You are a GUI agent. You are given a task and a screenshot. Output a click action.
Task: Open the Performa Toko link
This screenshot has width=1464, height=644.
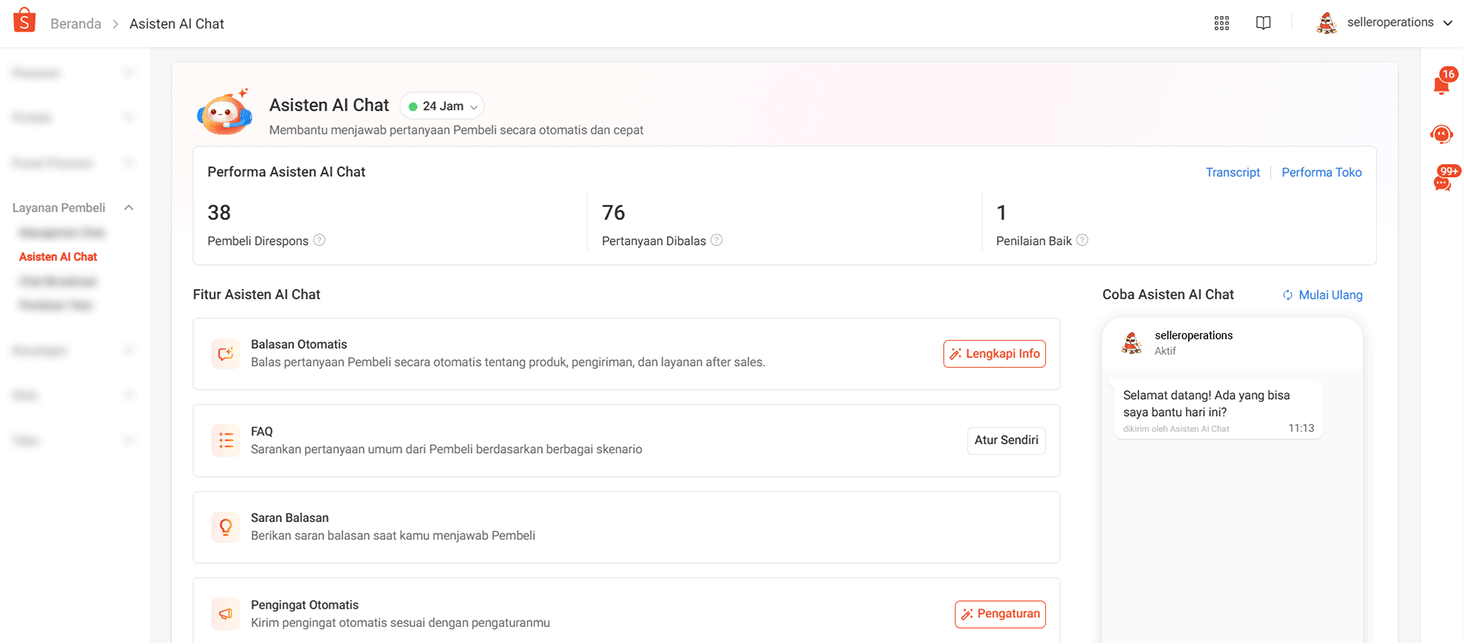tap(1322, 172)
